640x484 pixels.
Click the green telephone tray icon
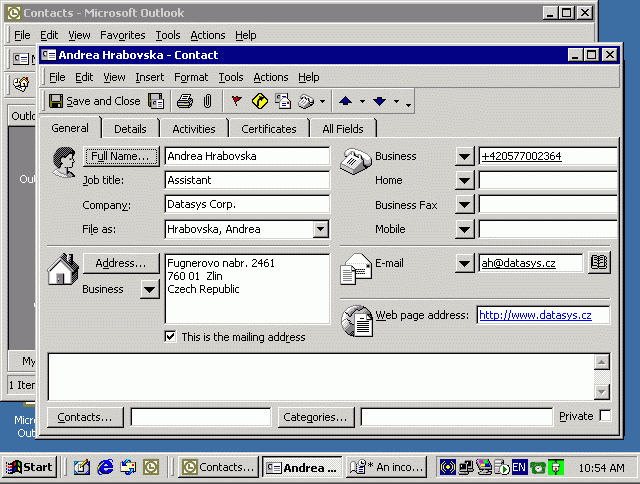click(x=538, y=467)
